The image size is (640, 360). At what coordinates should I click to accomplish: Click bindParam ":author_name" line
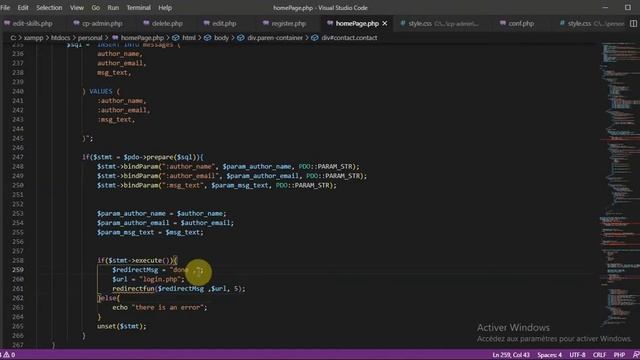[x=228, y=167]
